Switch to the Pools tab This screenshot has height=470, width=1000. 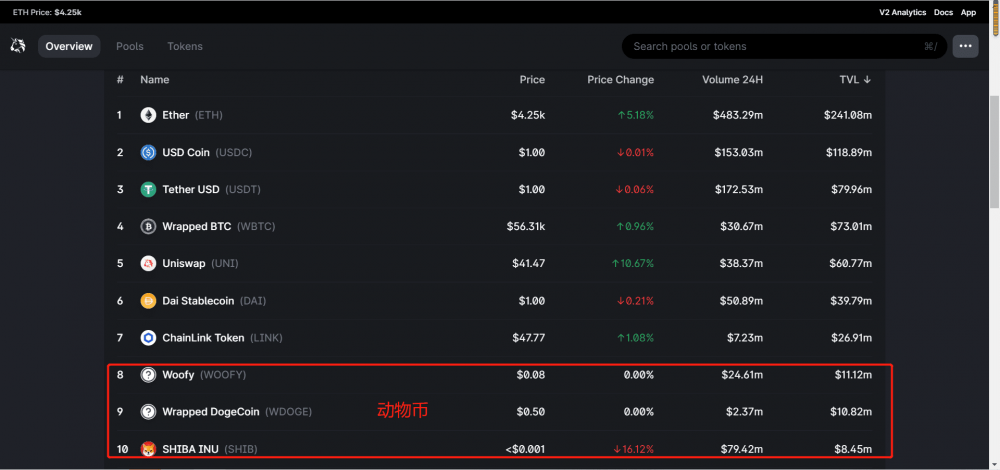(130, 46)
